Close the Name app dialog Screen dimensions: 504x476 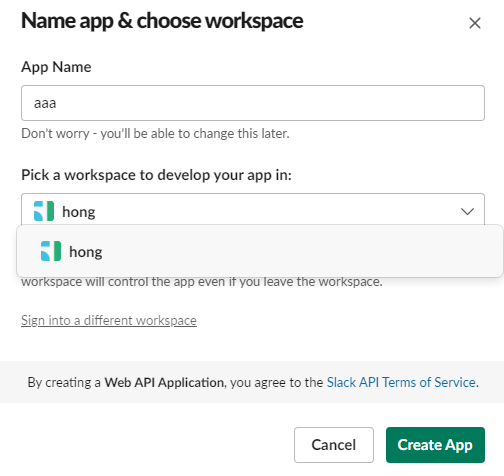click(475, 23)
